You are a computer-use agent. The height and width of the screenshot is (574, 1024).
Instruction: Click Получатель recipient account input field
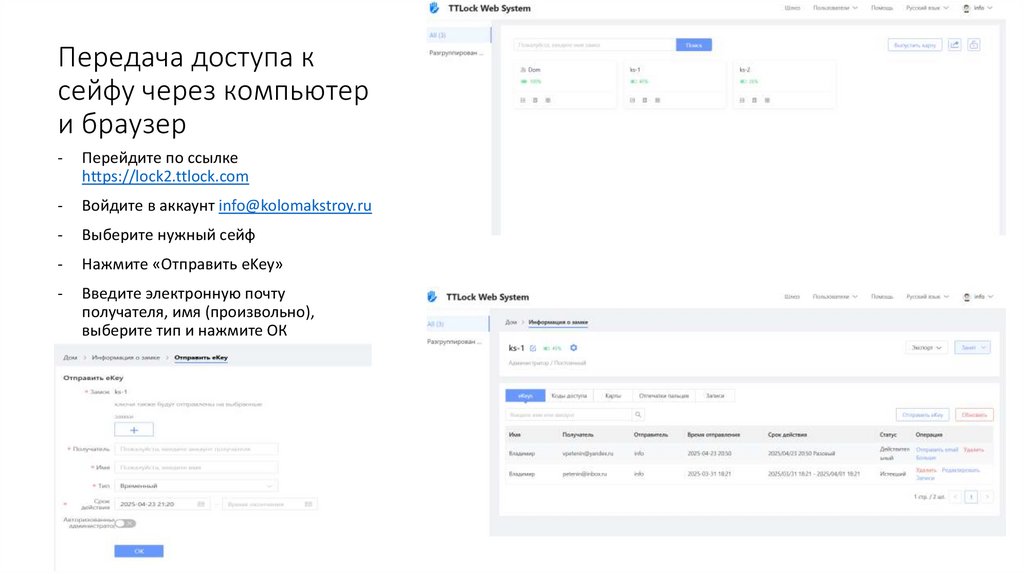pos(196,449)
